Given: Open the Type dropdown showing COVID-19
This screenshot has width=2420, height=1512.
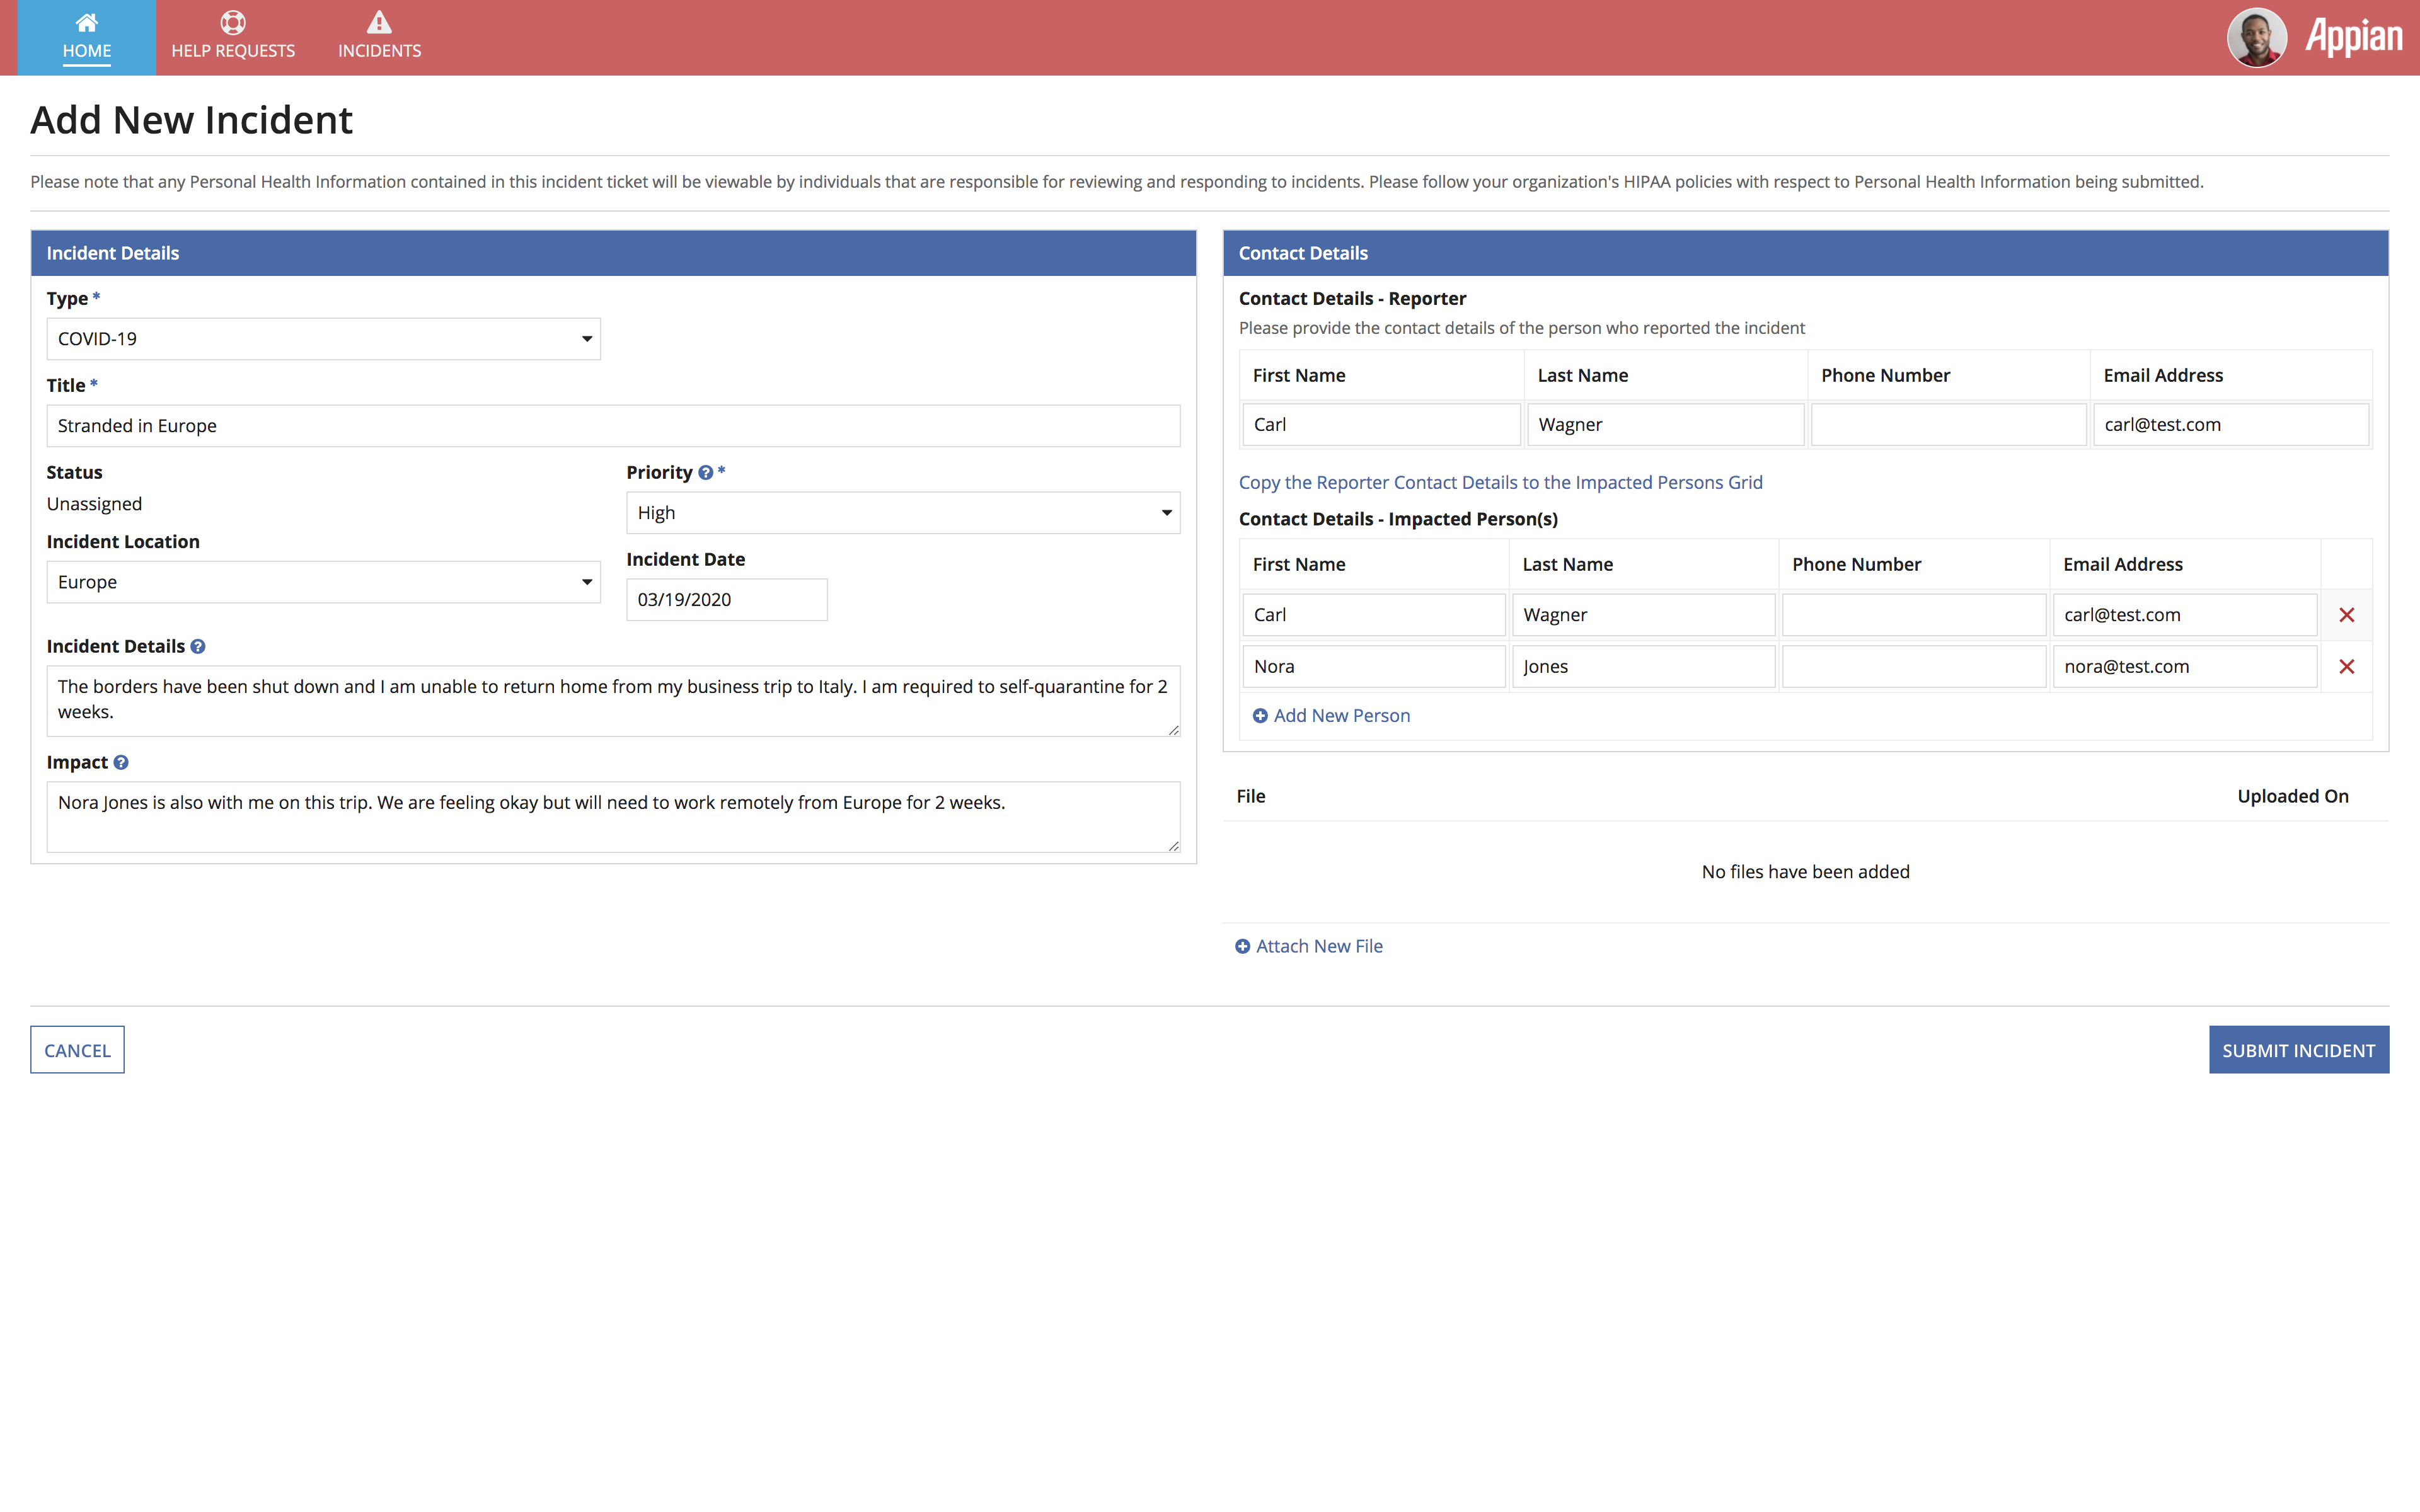Looking at the screenshot, I should coord(323,339).
